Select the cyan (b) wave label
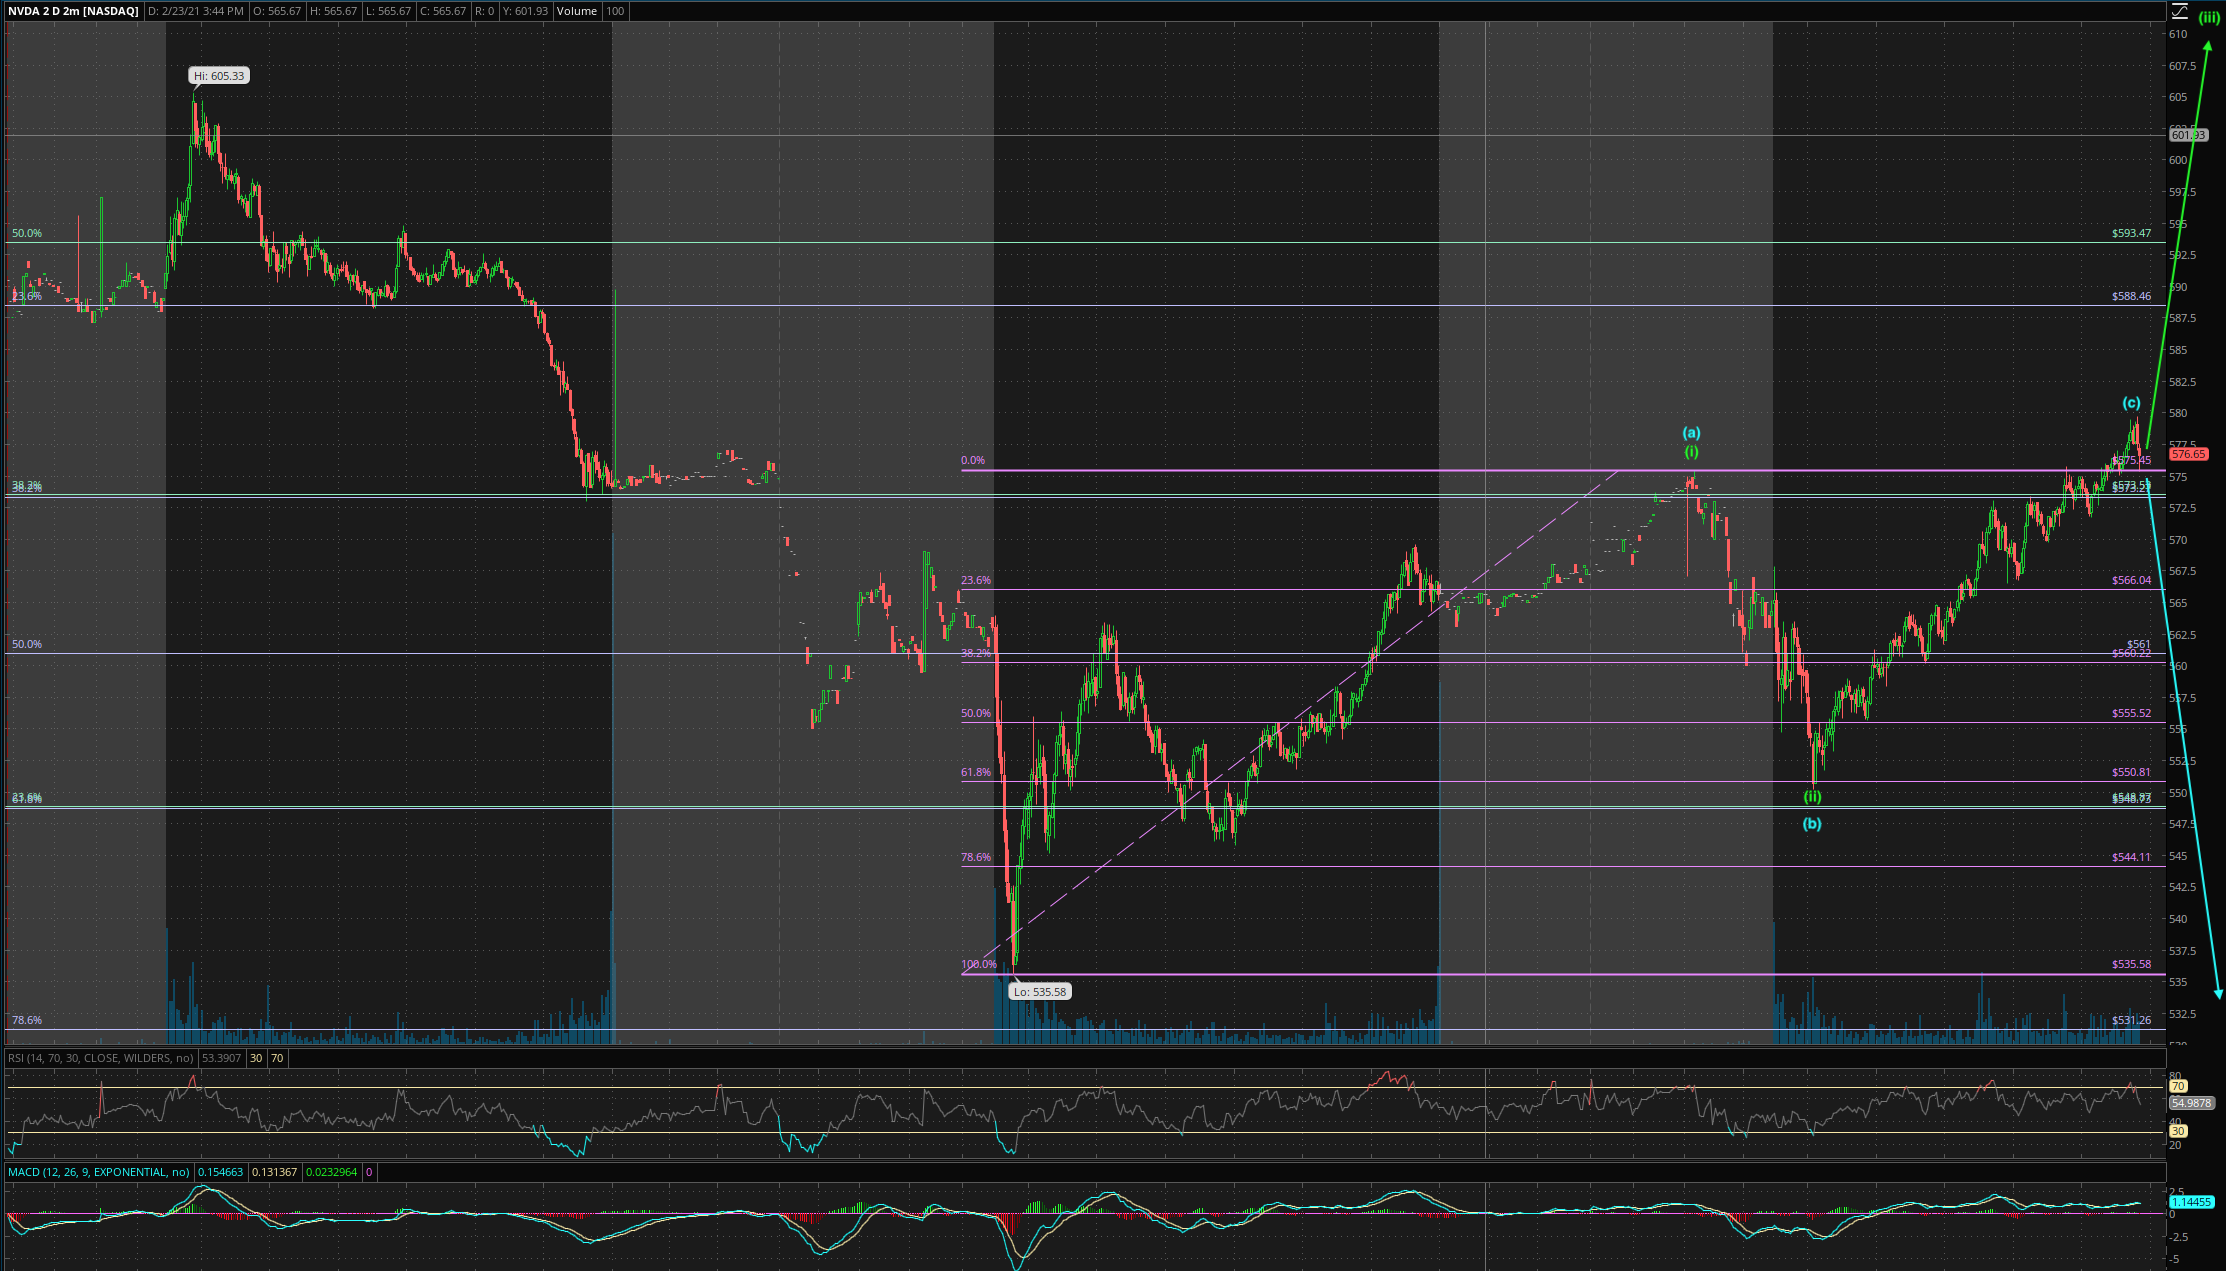This screenshot has width=2226, height=1271. [x=1812, y=824]
